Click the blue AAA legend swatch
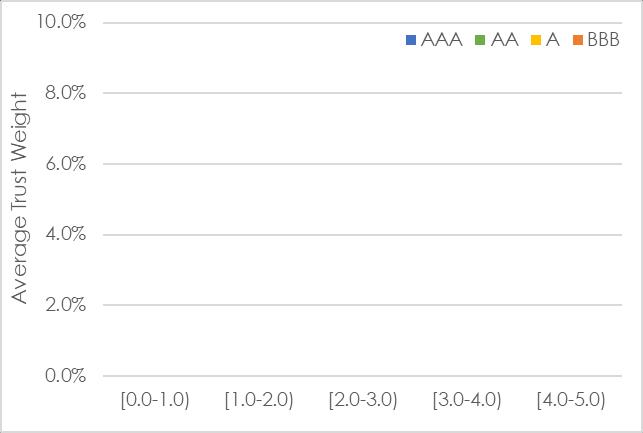Image resolution: width=643 pixels, height=433 pixels. point(412,41)
